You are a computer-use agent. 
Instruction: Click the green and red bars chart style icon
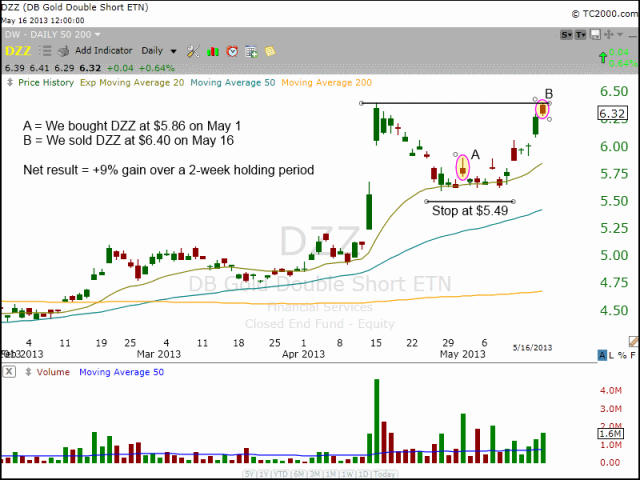(213, 51)
